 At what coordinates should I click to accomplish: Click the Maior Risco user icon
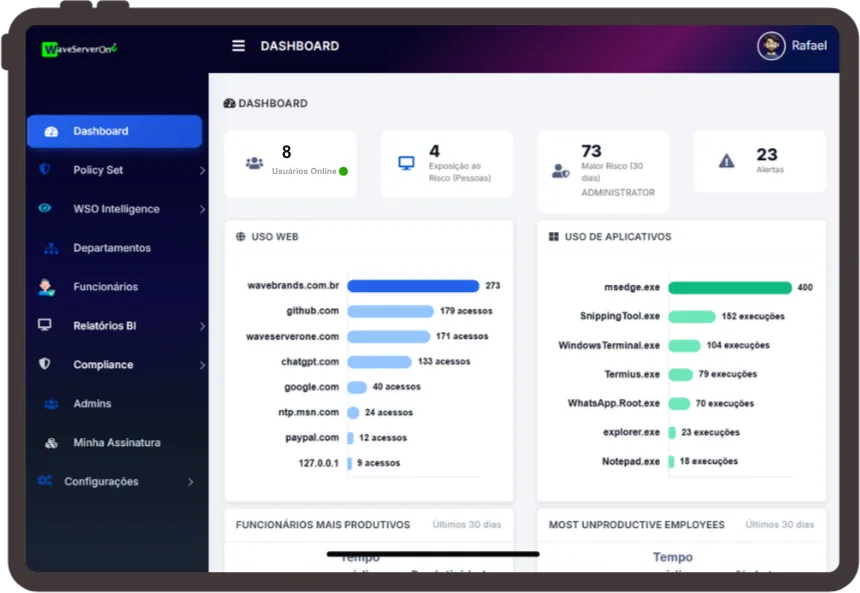560,170
